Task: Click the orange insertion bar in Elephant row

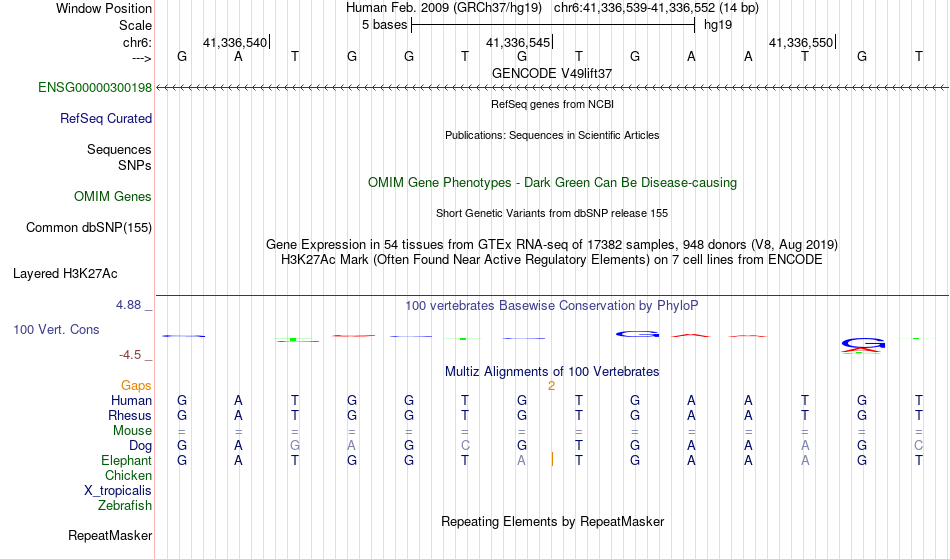Action: (552, 459)
